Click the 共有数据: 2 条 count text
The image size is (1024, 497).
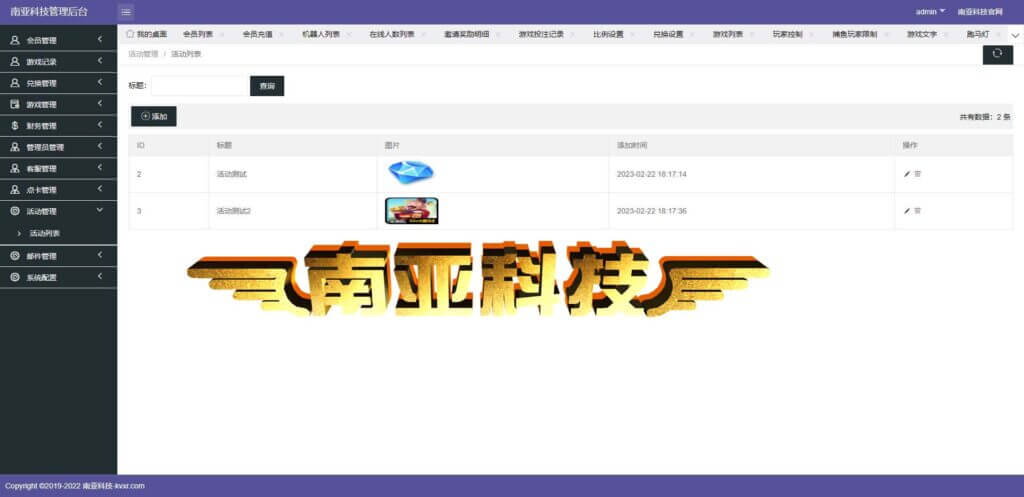[985, 117]
